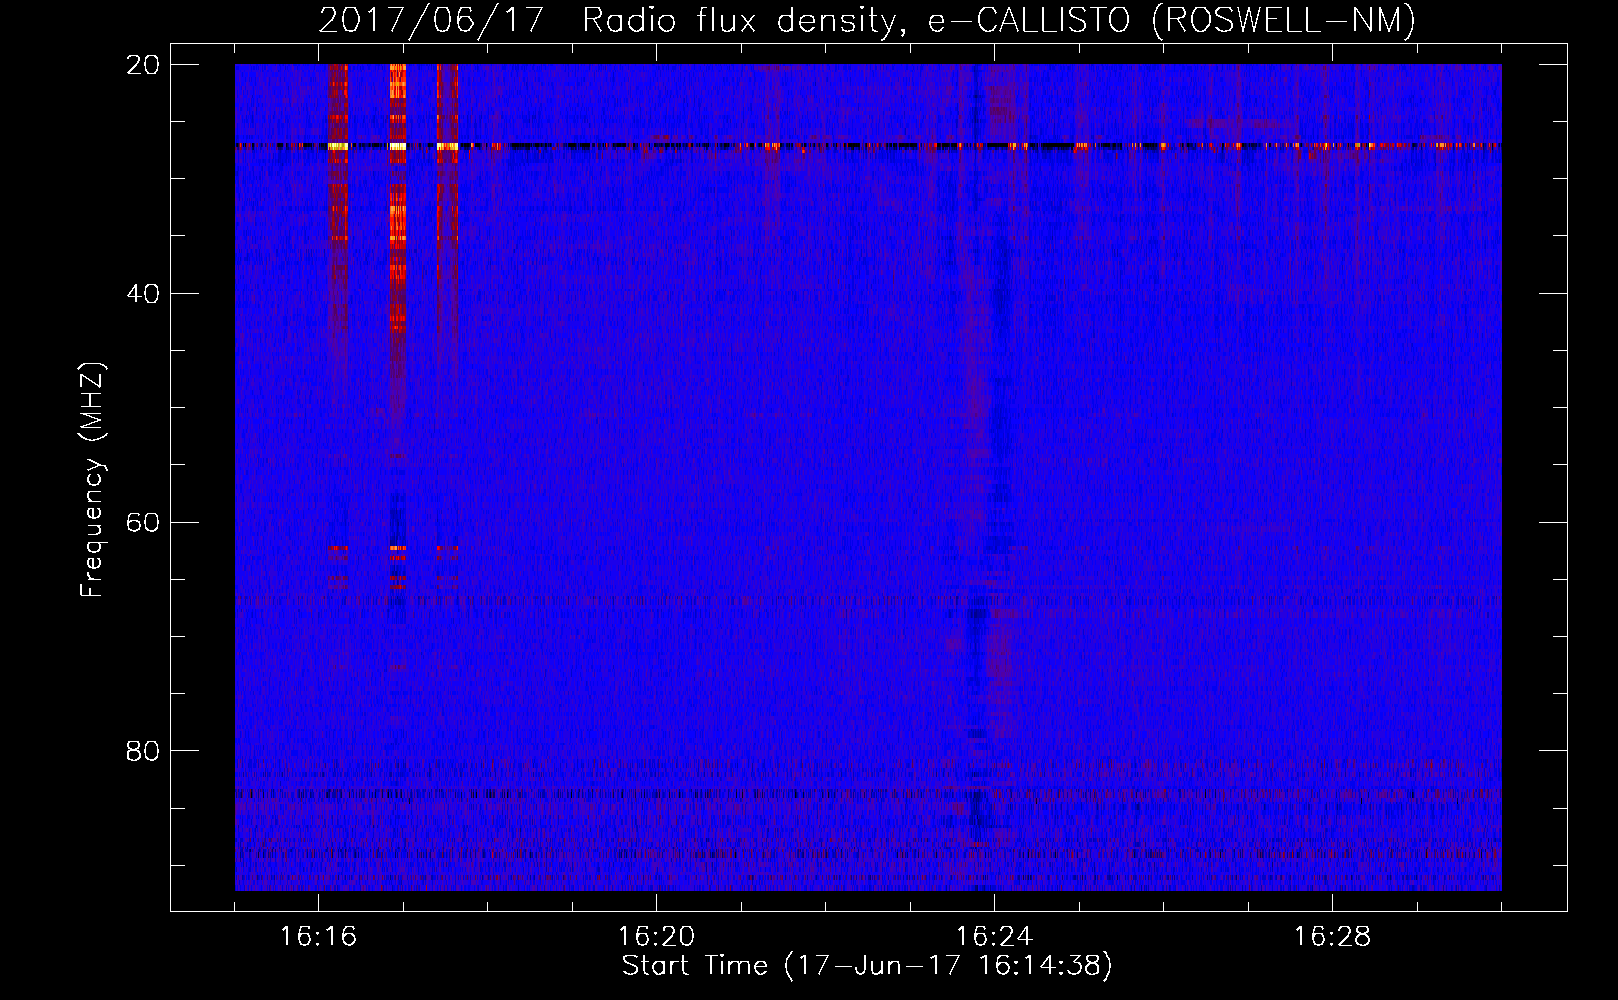Click the 40 MHz frequency tick label

point(144,294)
